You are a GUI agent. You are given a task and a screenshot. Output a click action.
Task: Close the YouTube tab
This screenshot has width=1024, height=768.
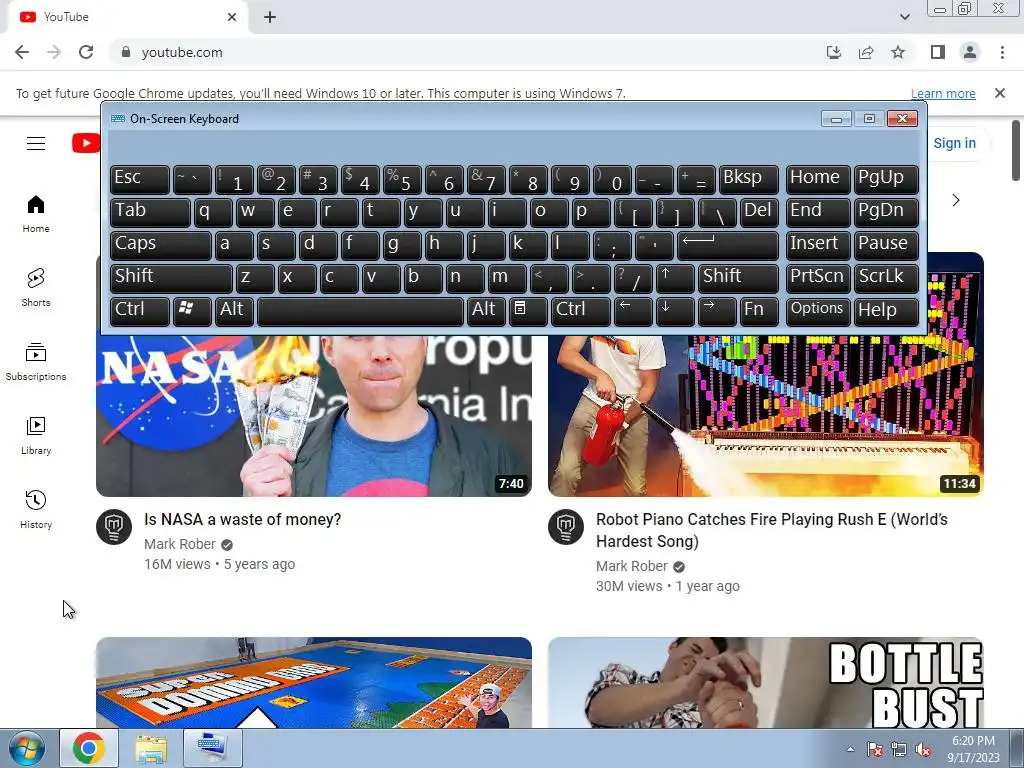(232, 17)
